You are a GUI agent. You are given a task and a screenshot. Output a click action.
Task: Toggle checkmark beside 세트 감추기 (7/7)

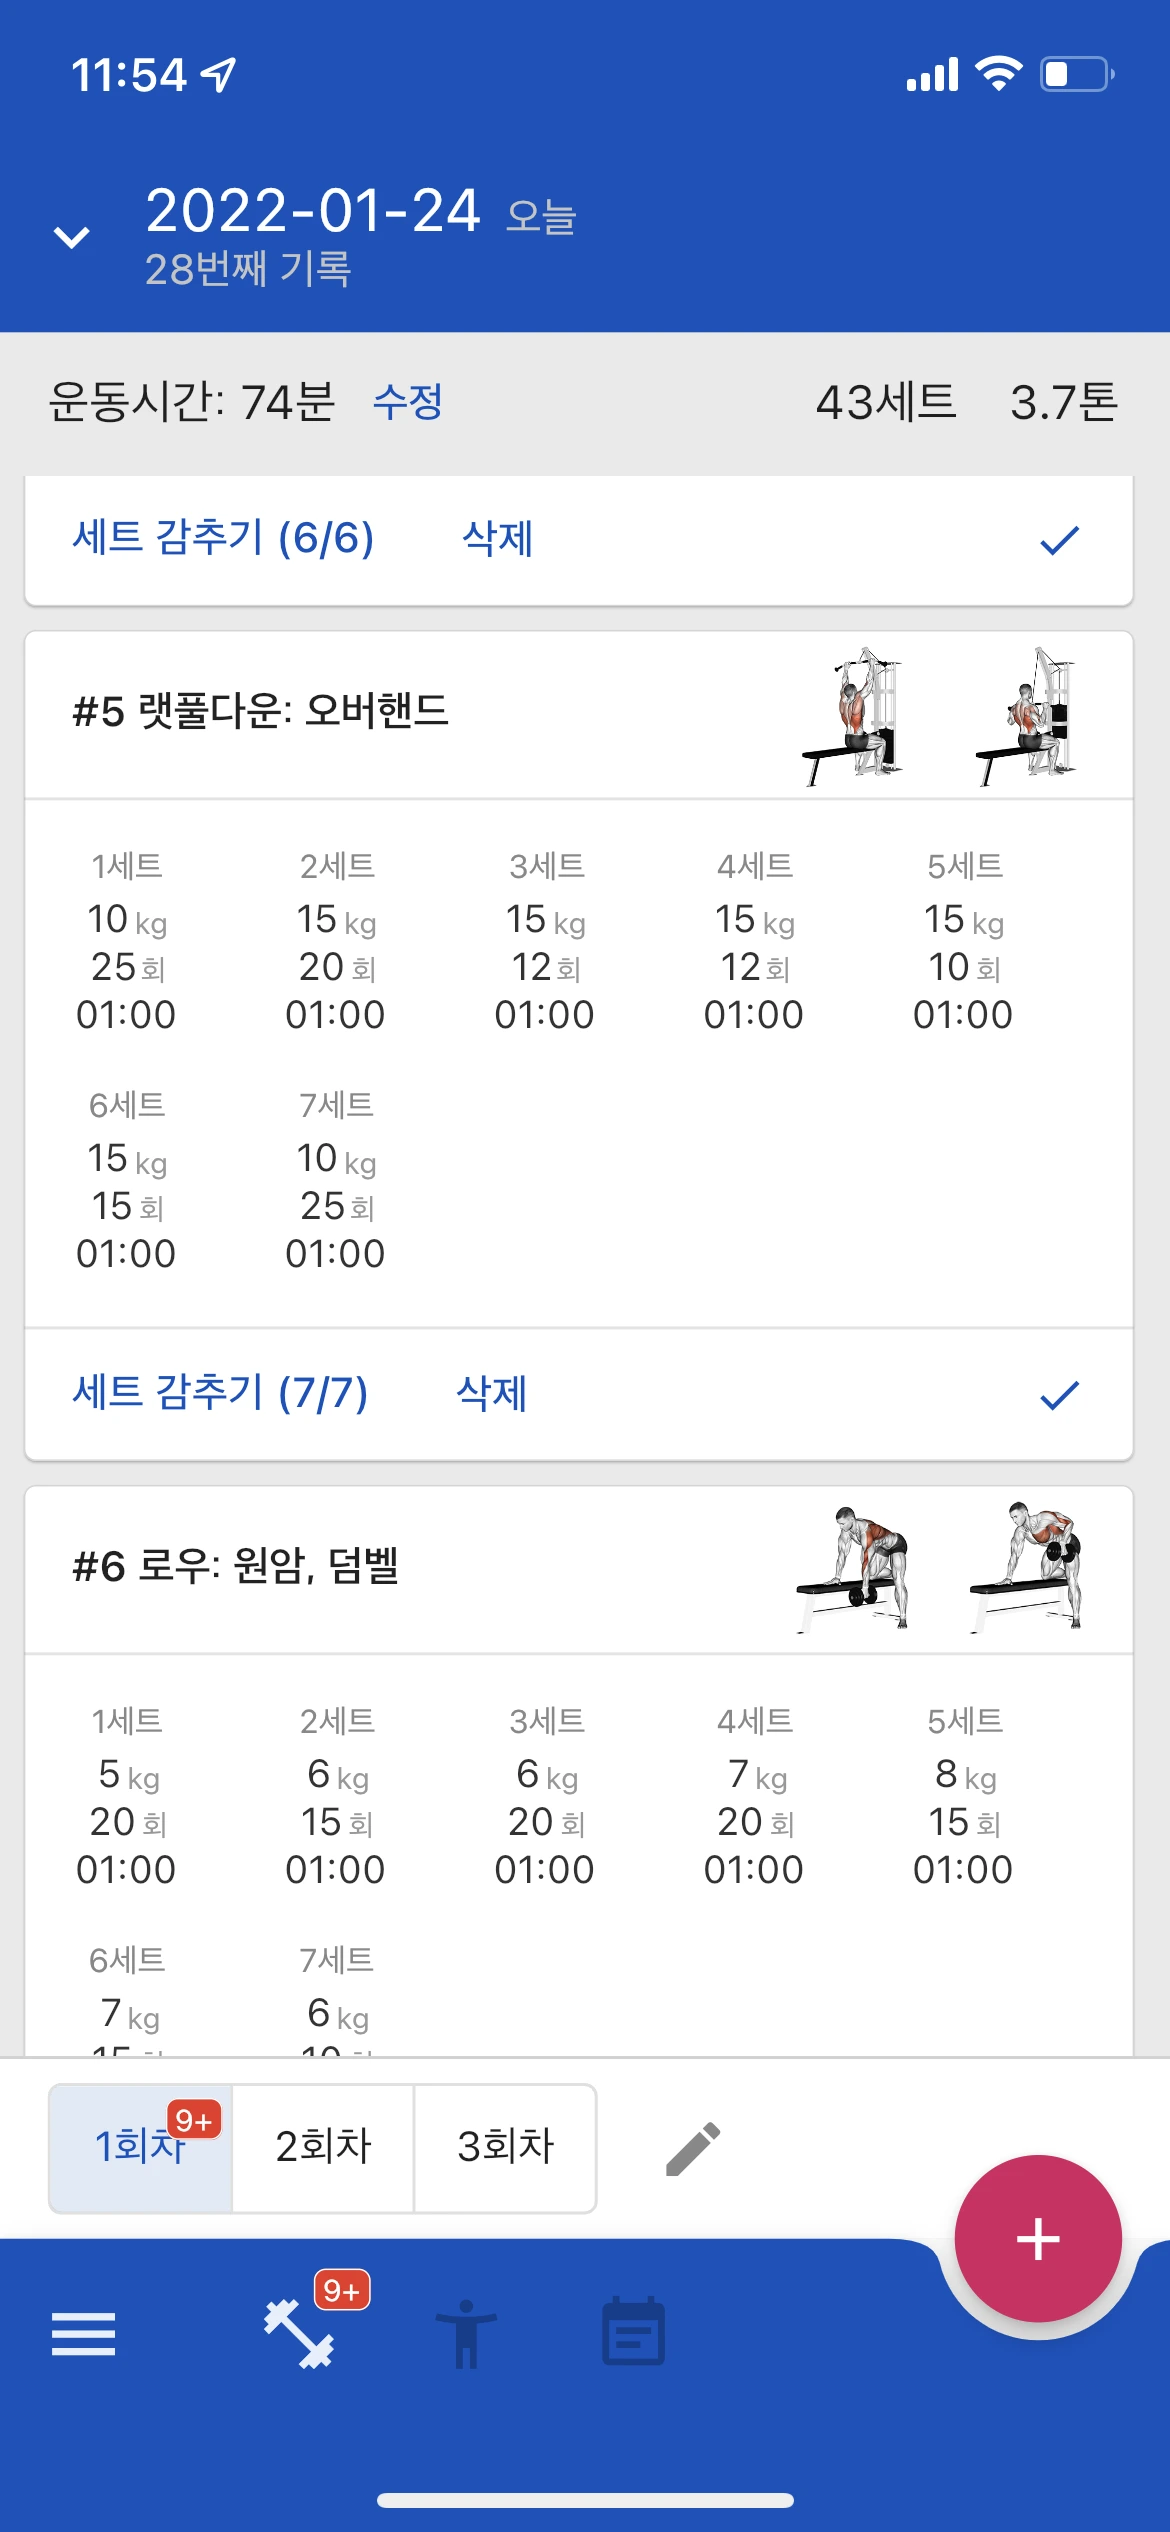tap(1059, 1395)
